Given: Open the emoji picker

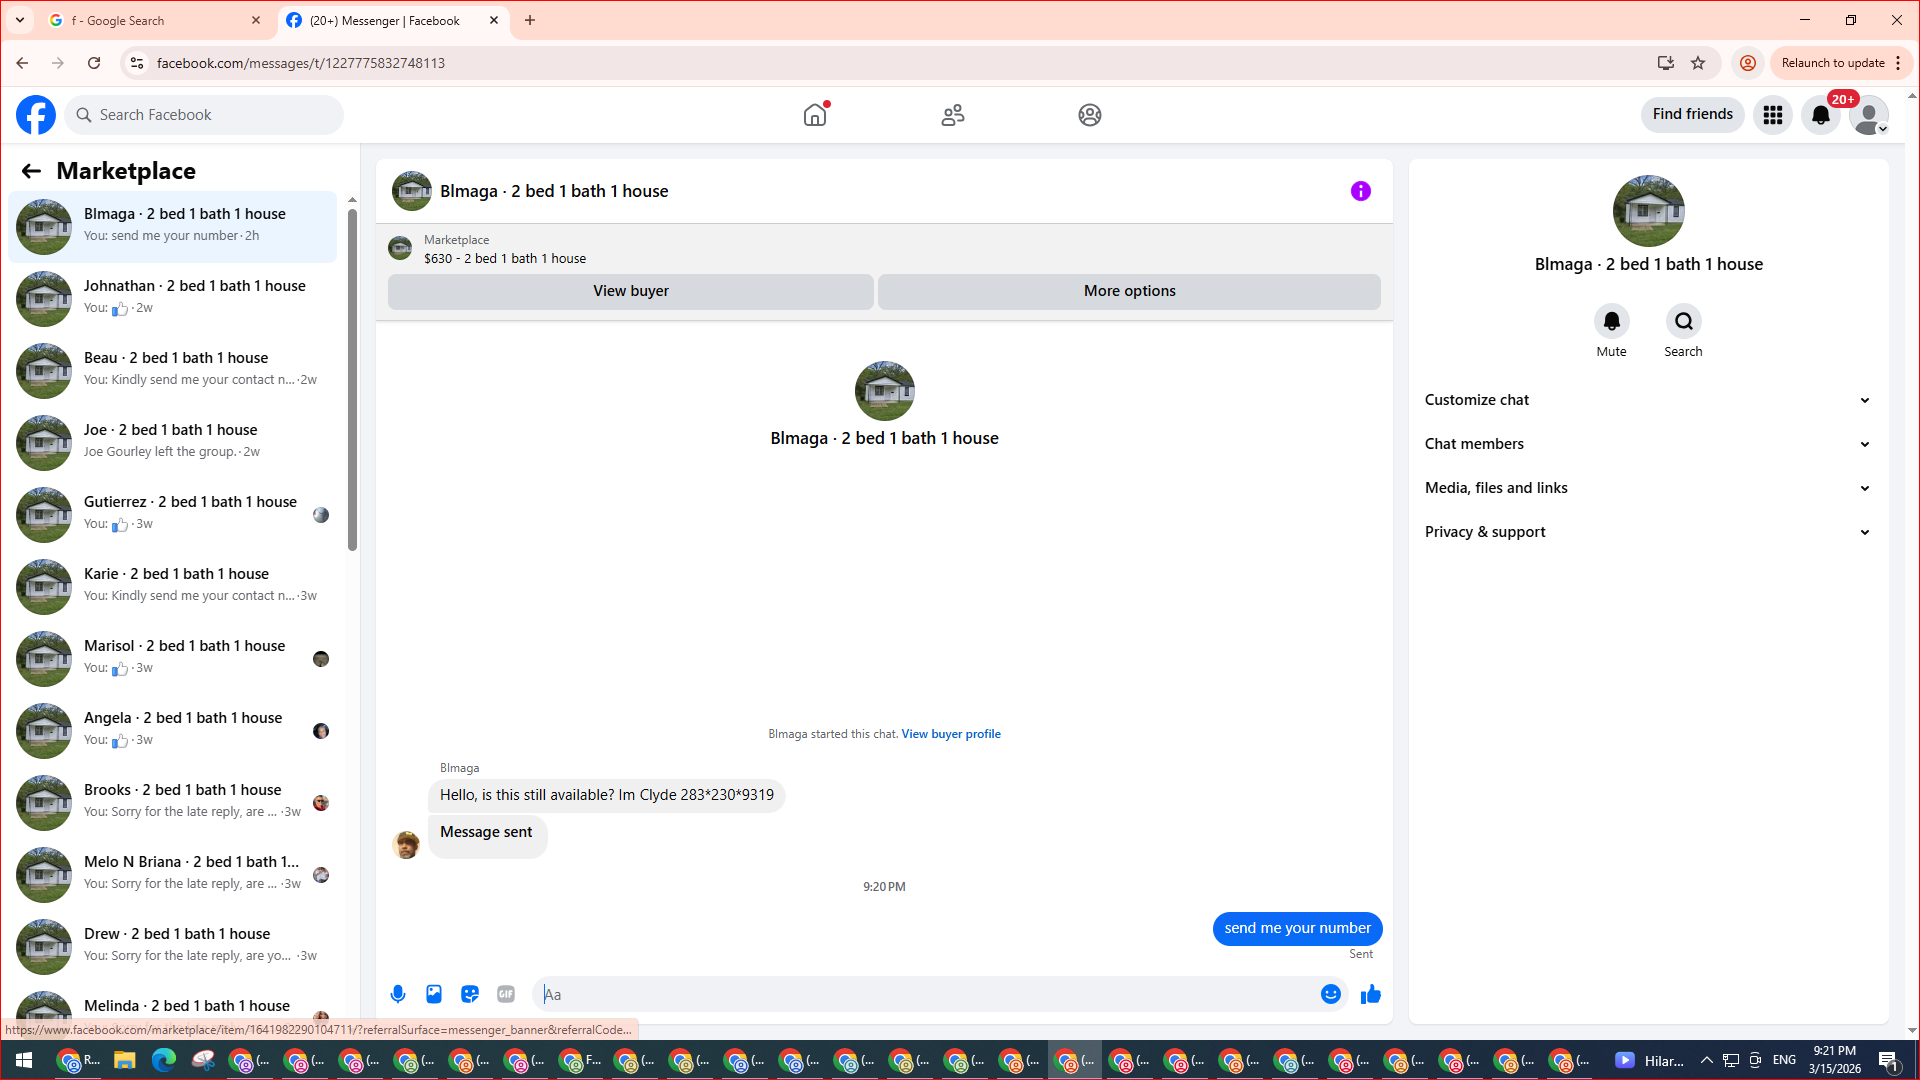Looking at the screenshot, I should point(1331,994).
